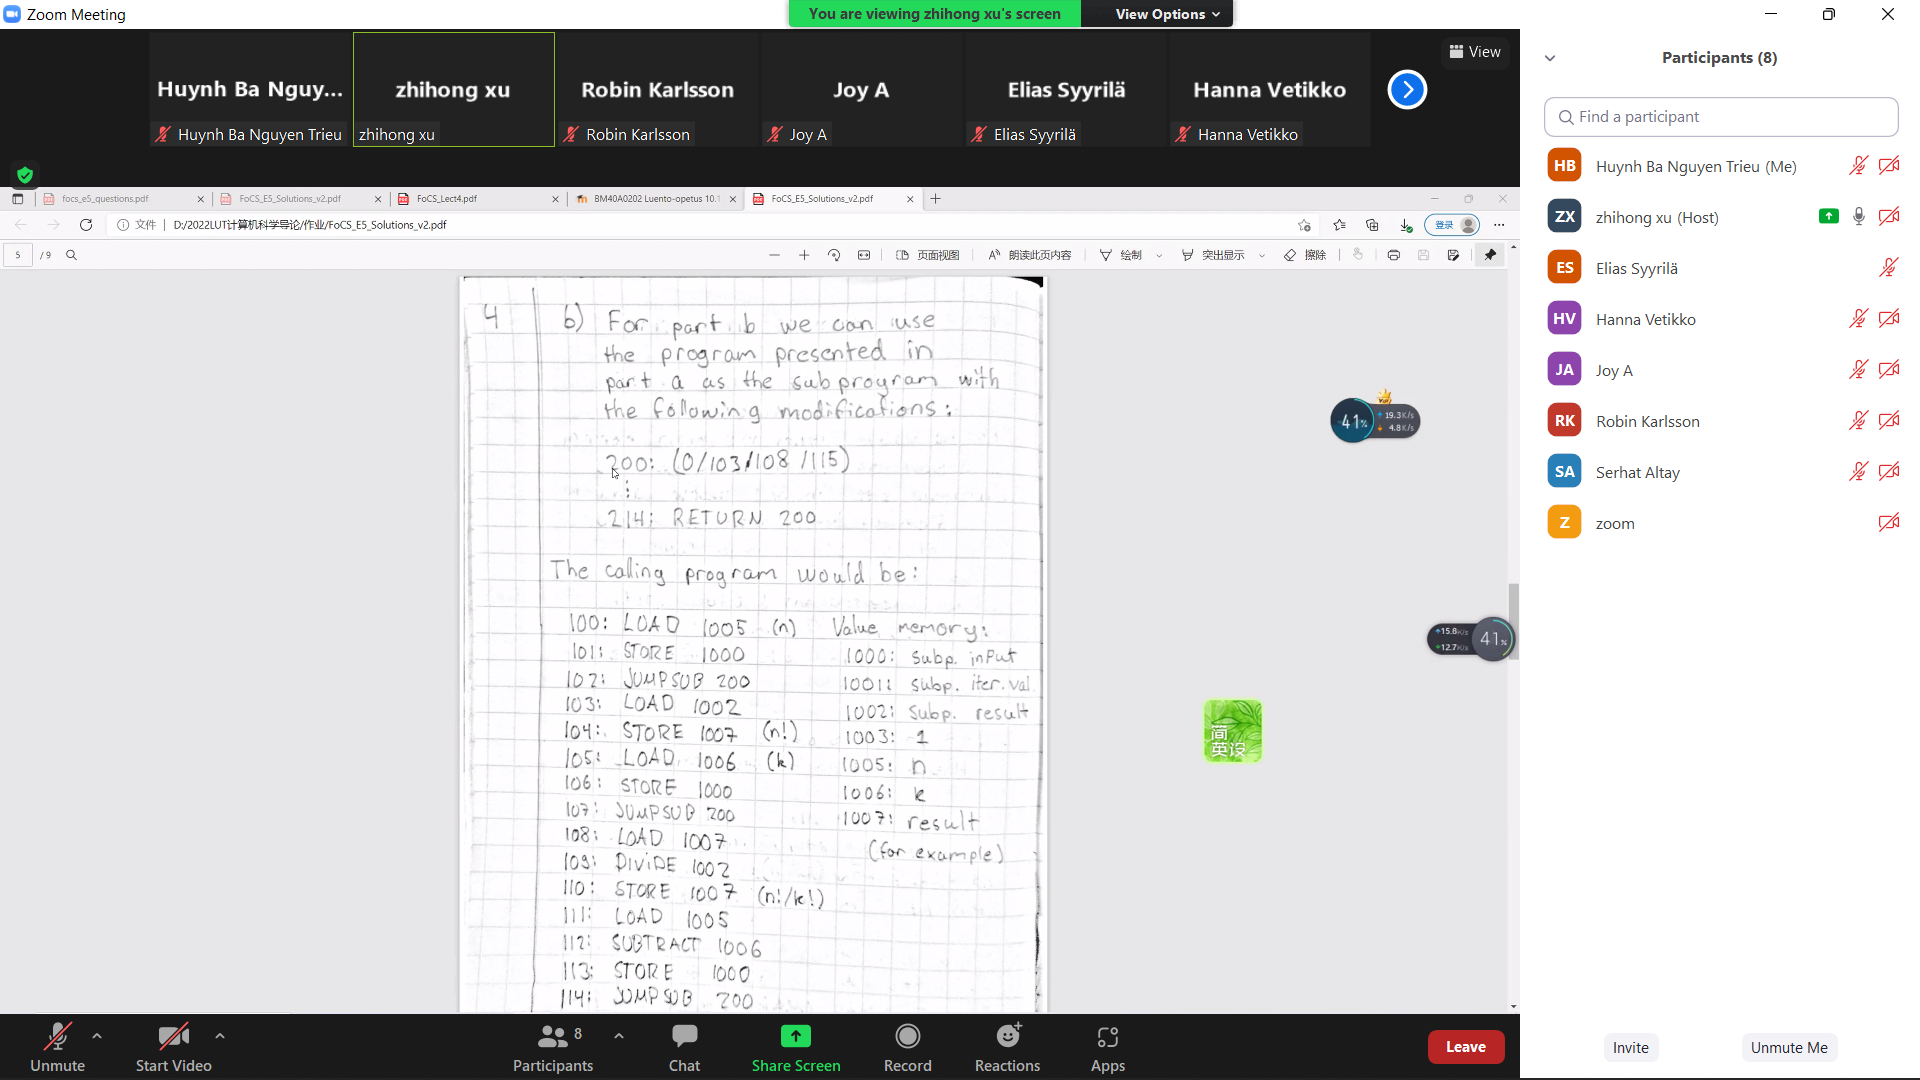Open the Chat panel
Image resolution: width=1920 pixels, height=1080 pixels.
point(684,1046)
